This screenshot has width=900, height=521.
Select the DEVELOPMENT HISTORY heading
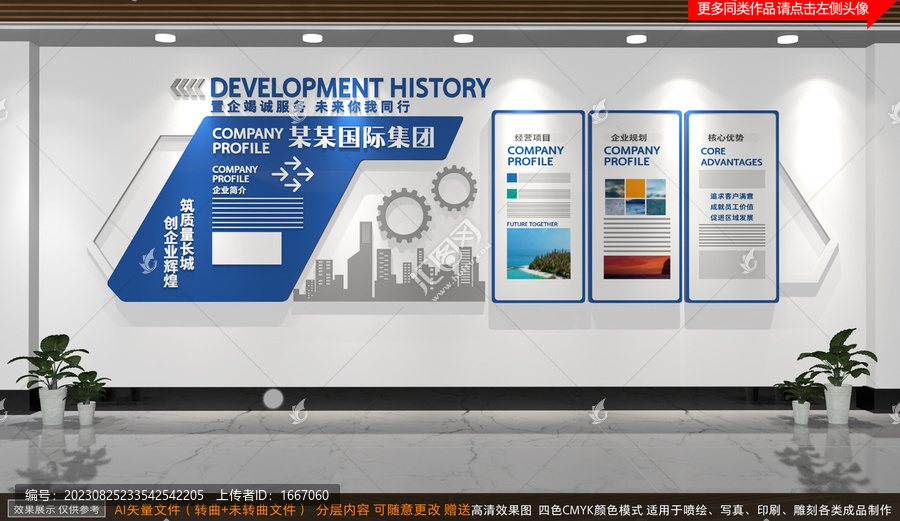tap(350, 88)
